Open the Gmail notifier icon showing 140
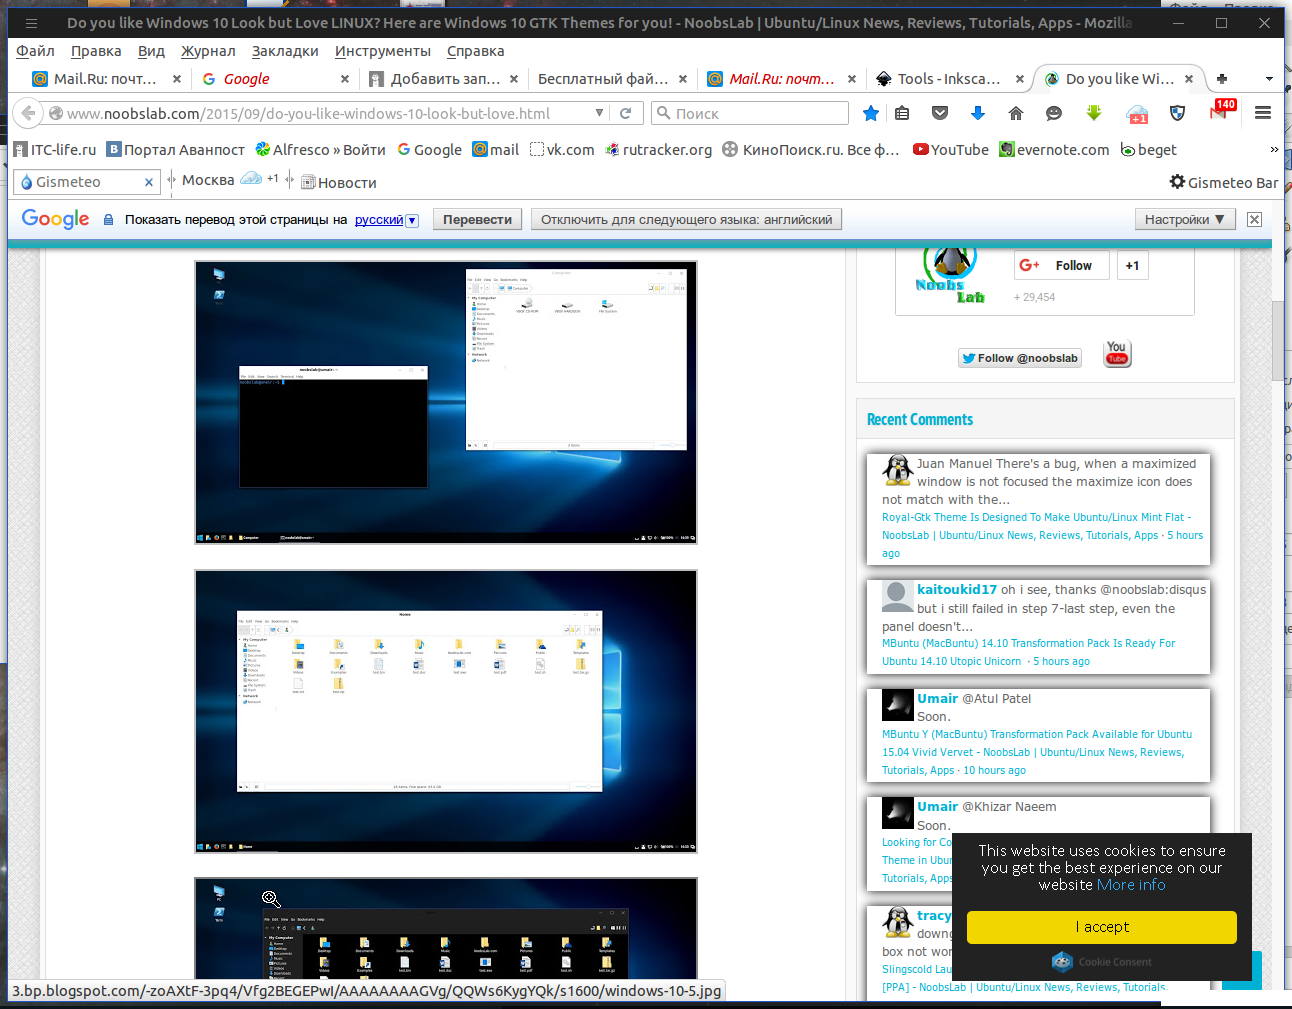Viewport: 1292px width, 1009px height. click(x=1222, y=111)
